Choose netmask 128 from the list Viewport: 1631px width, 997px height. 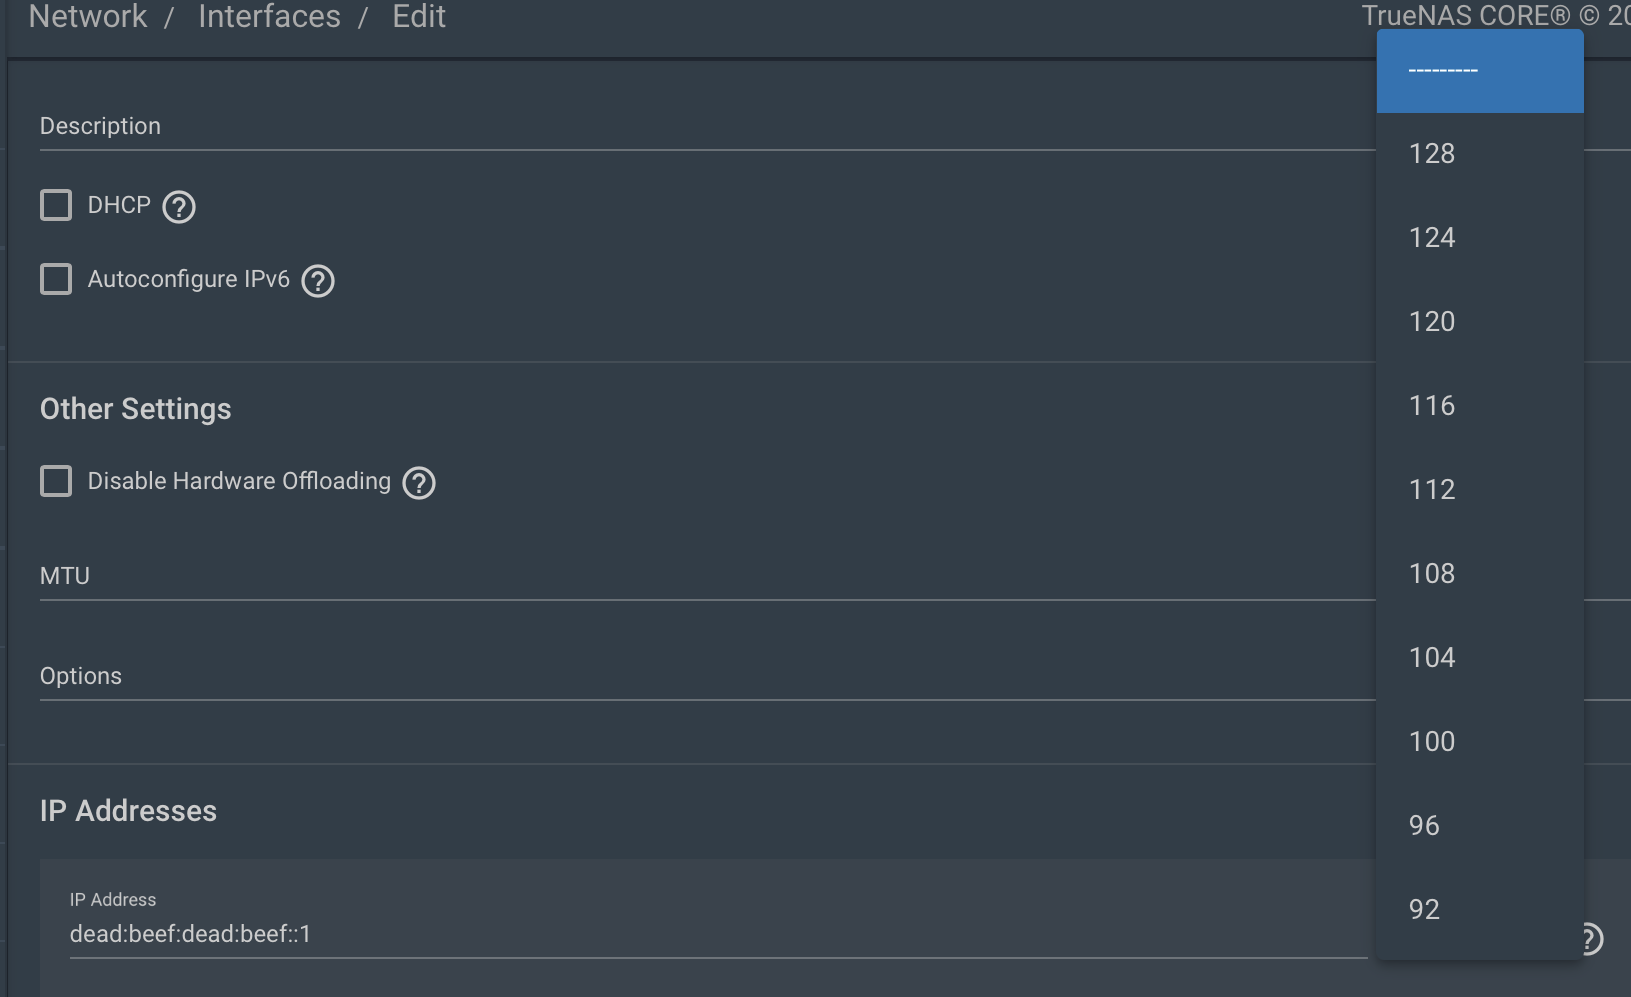[1480, 154]
